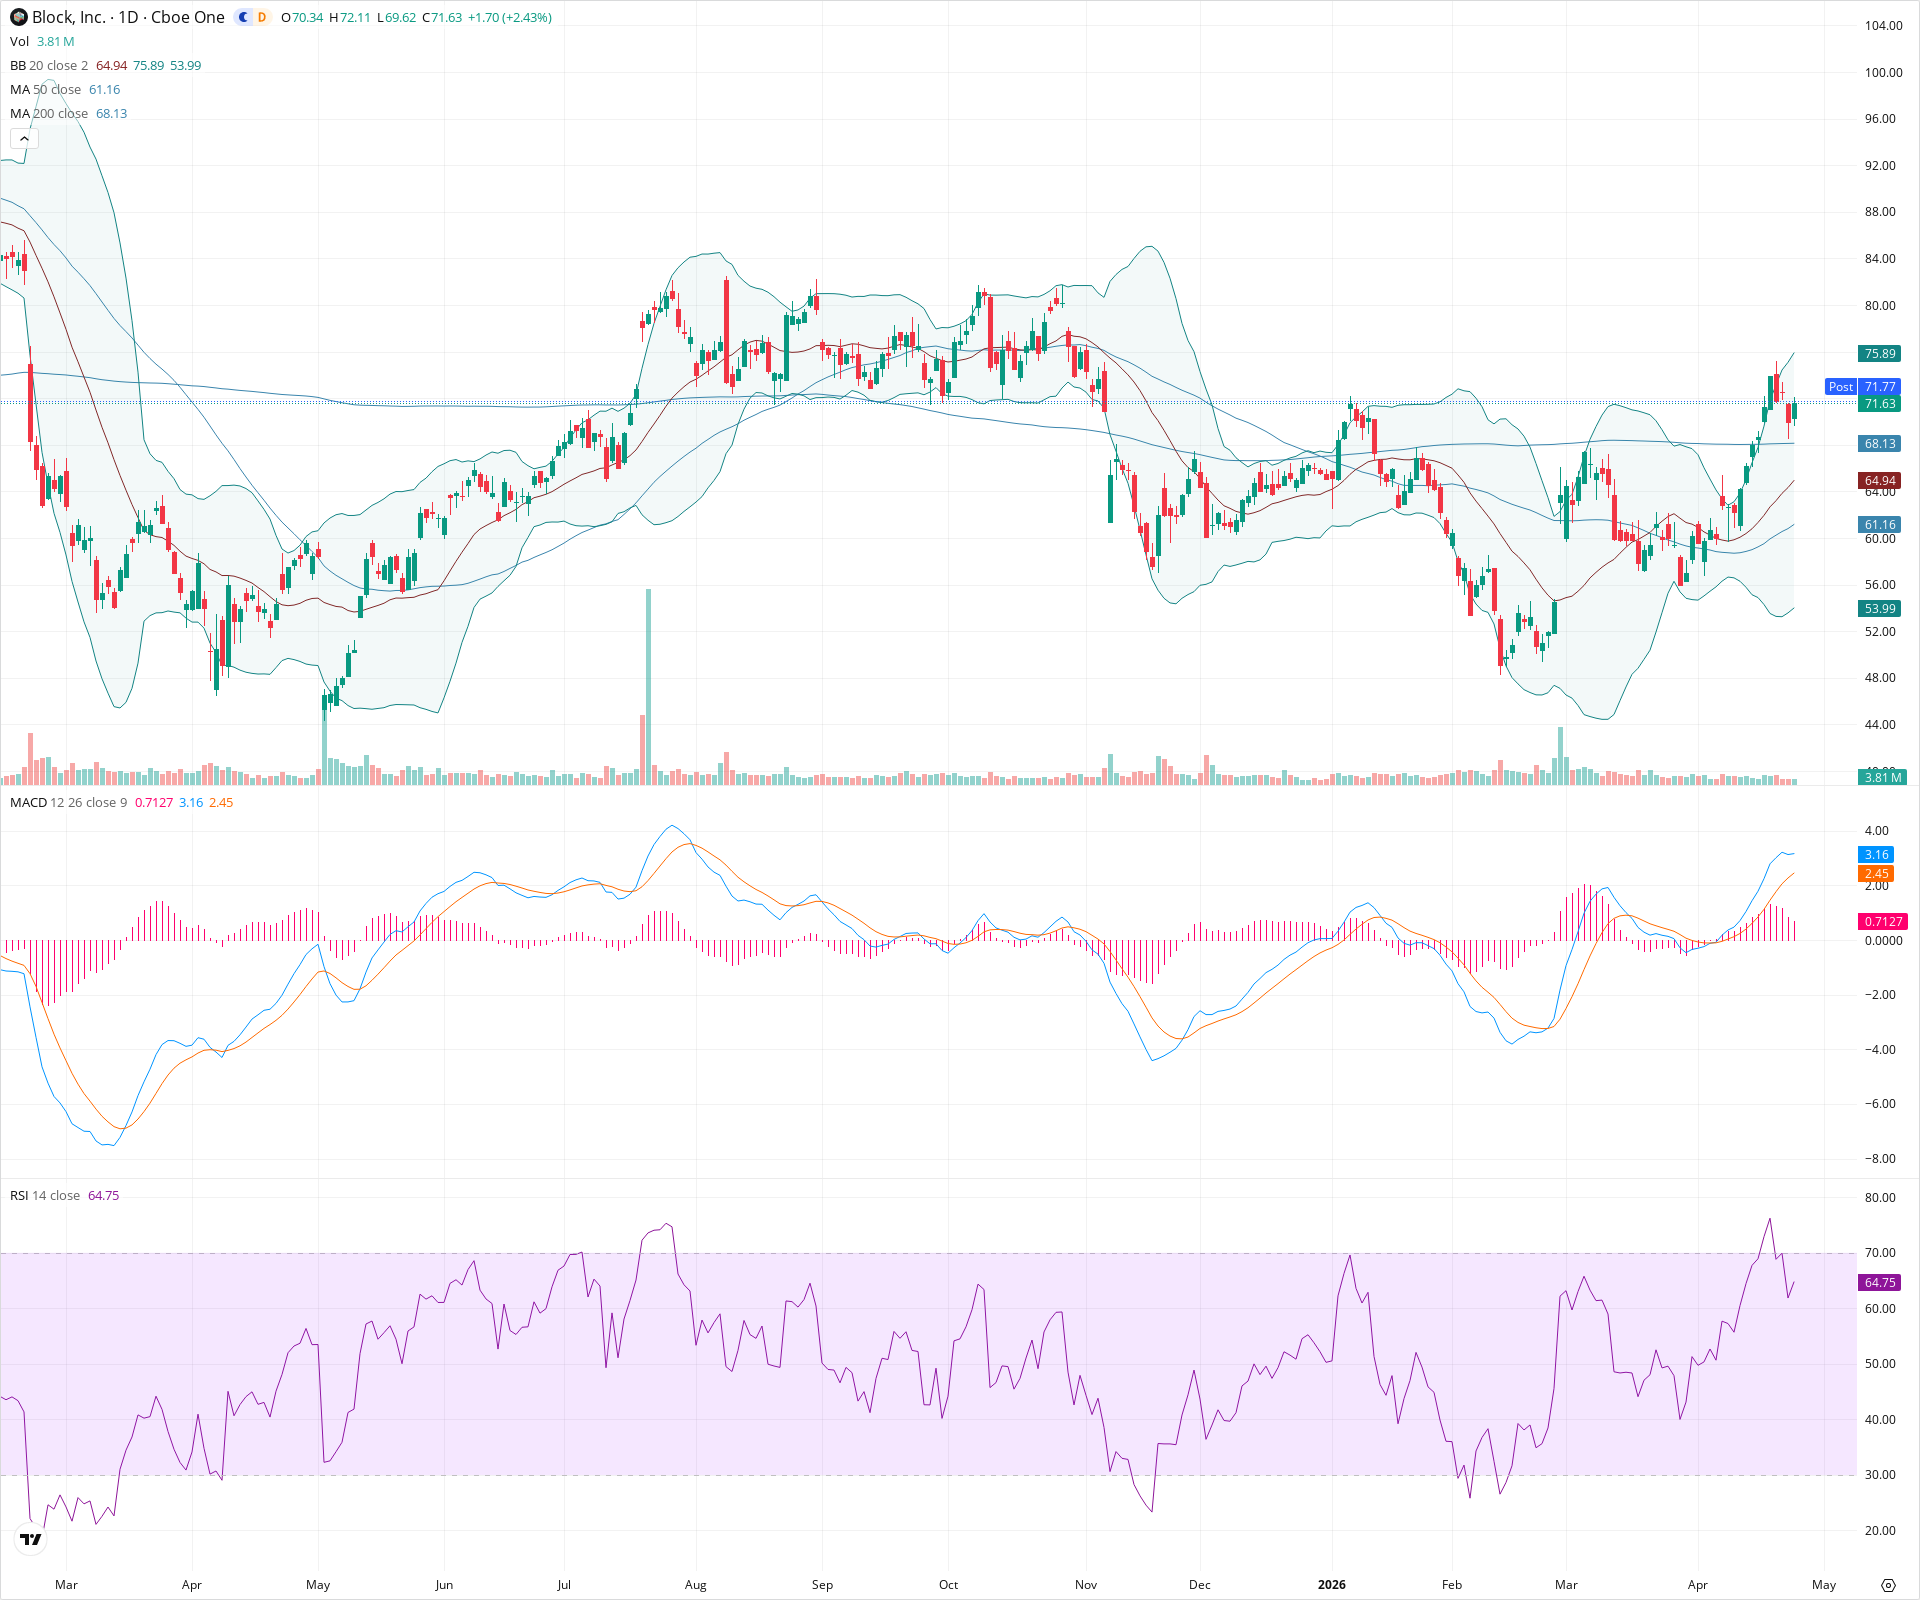This screenshot has height=1600, width=1920.
Task: Click the orange D delayed data badge
Action: click(x=259, y=17)
